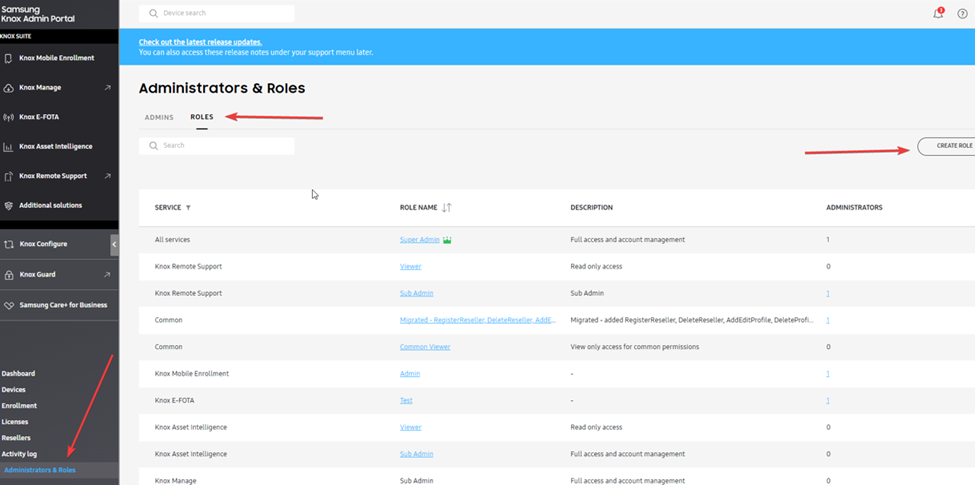The image size is (975, 485).
Task: Filter the Service column
Action: 188,208
